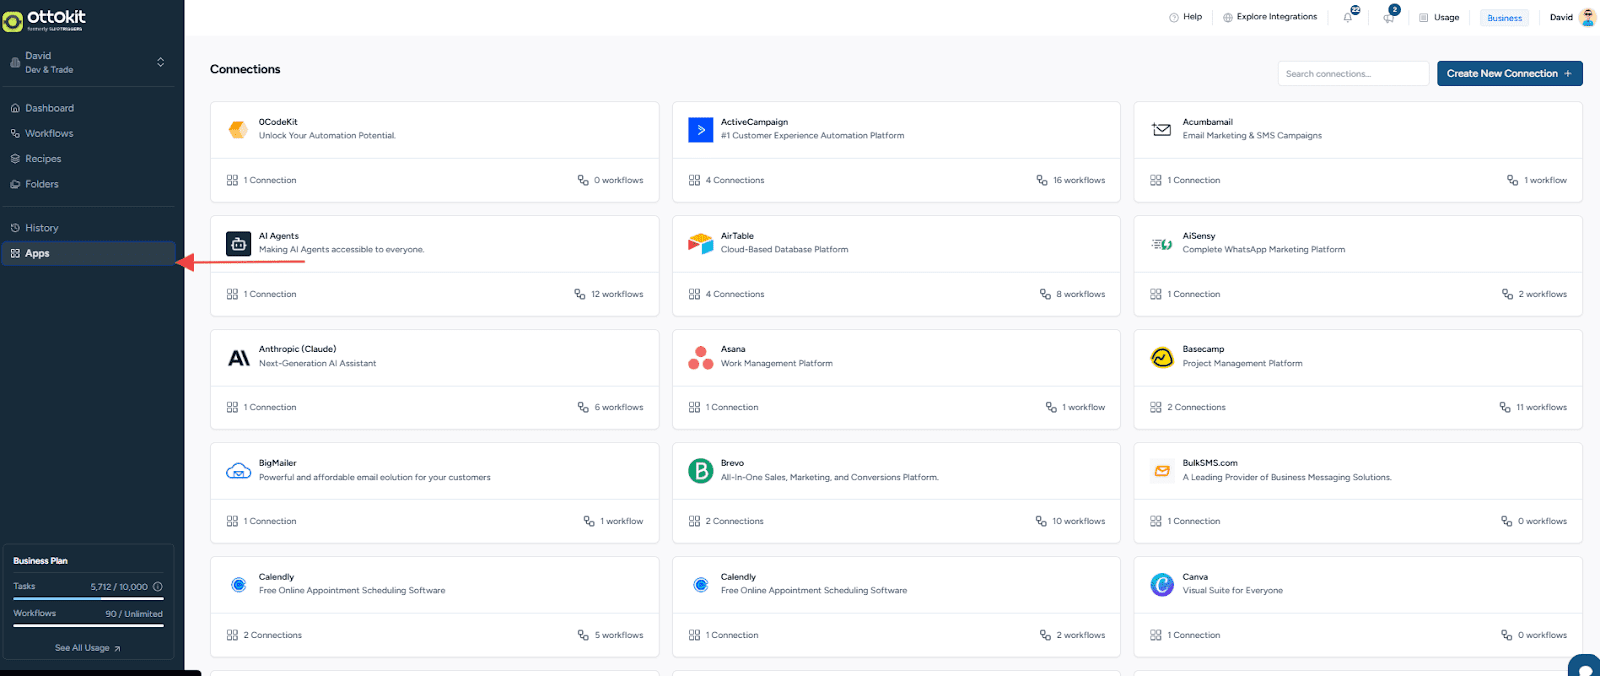This screenshot has height=676, width=1600.
Task: Open the AirTable app icon
Action: tap(700, 243)
